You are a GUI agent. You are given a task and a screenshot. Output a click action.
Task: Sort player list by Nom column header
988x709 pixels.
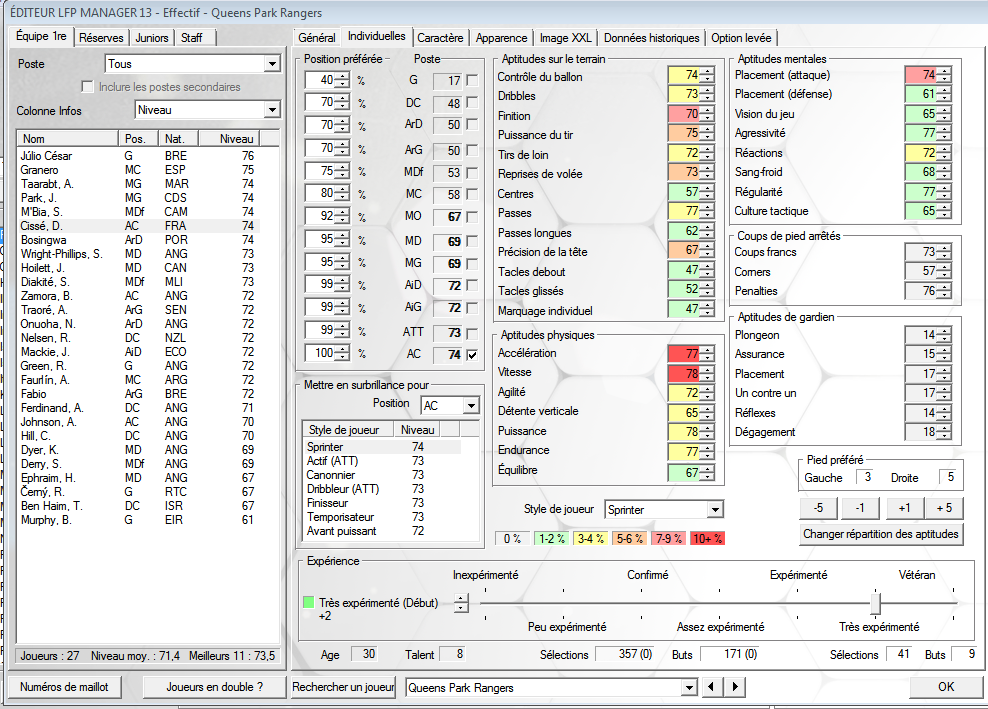(x=68, y=139)
